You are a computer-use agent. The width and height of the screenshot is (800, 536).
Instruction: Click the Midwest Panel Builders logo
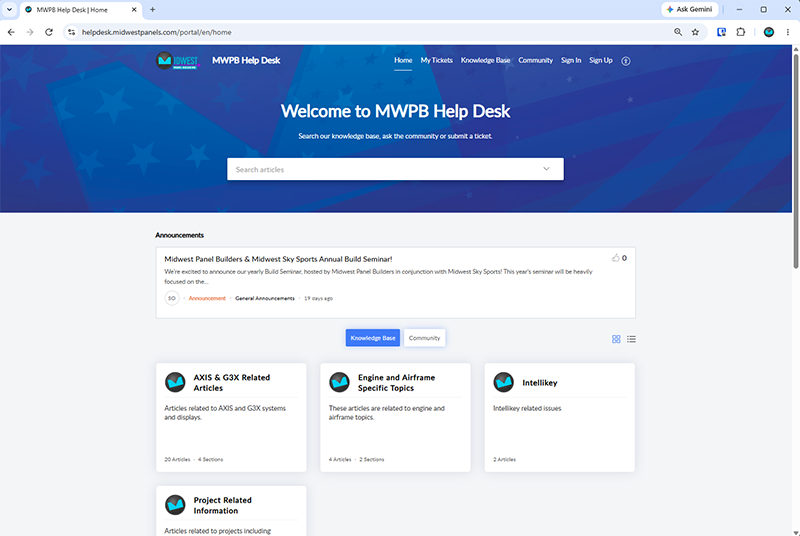pyautogui.click(x=177, y=61)
